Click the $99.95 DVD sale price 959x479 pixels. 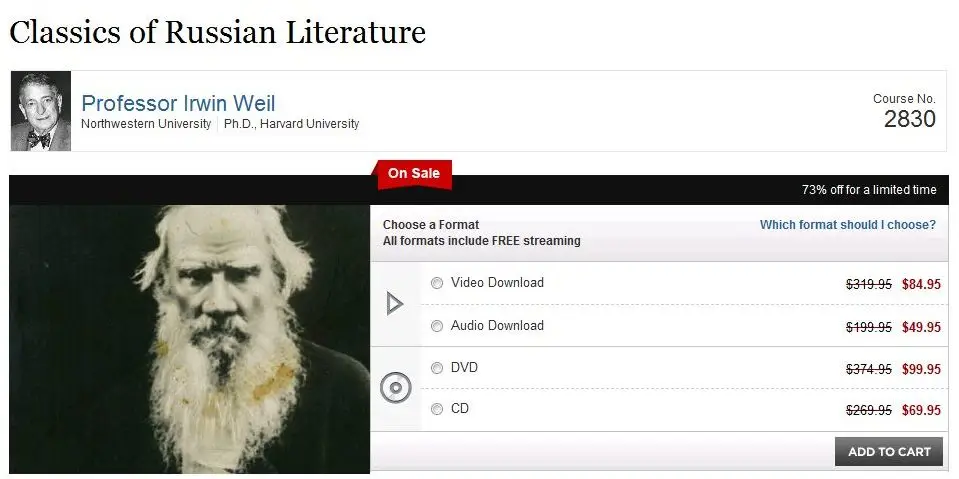click(x=921, y=369)
